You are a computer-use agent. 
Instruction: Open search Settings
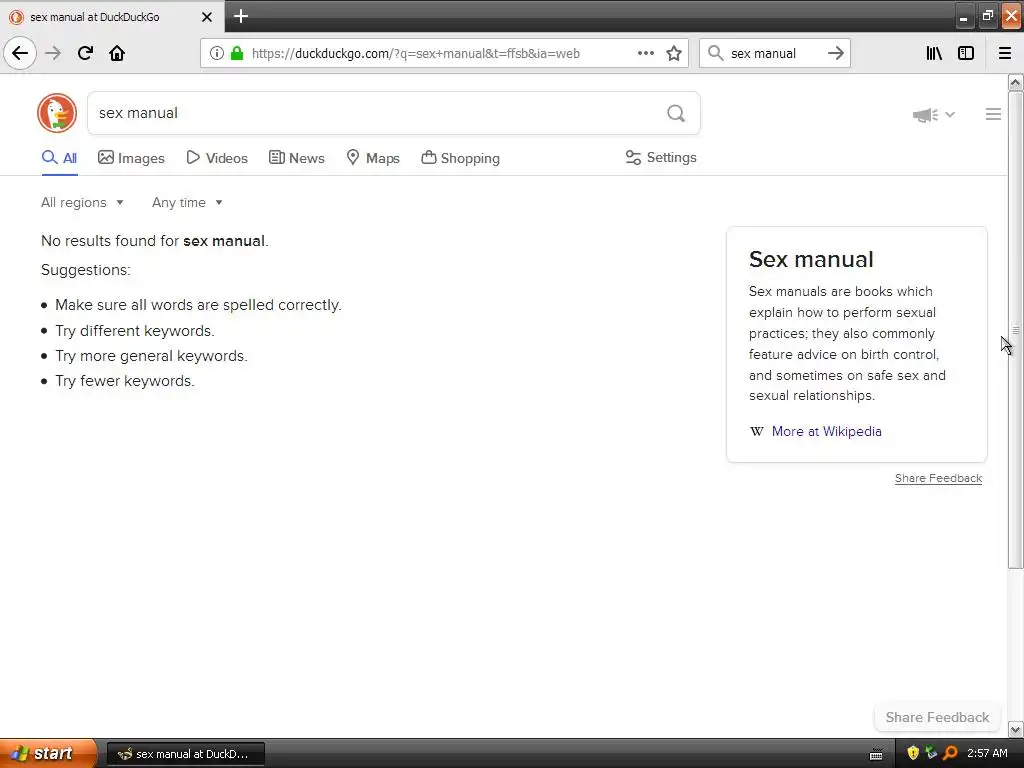click(x=661, y=157)
